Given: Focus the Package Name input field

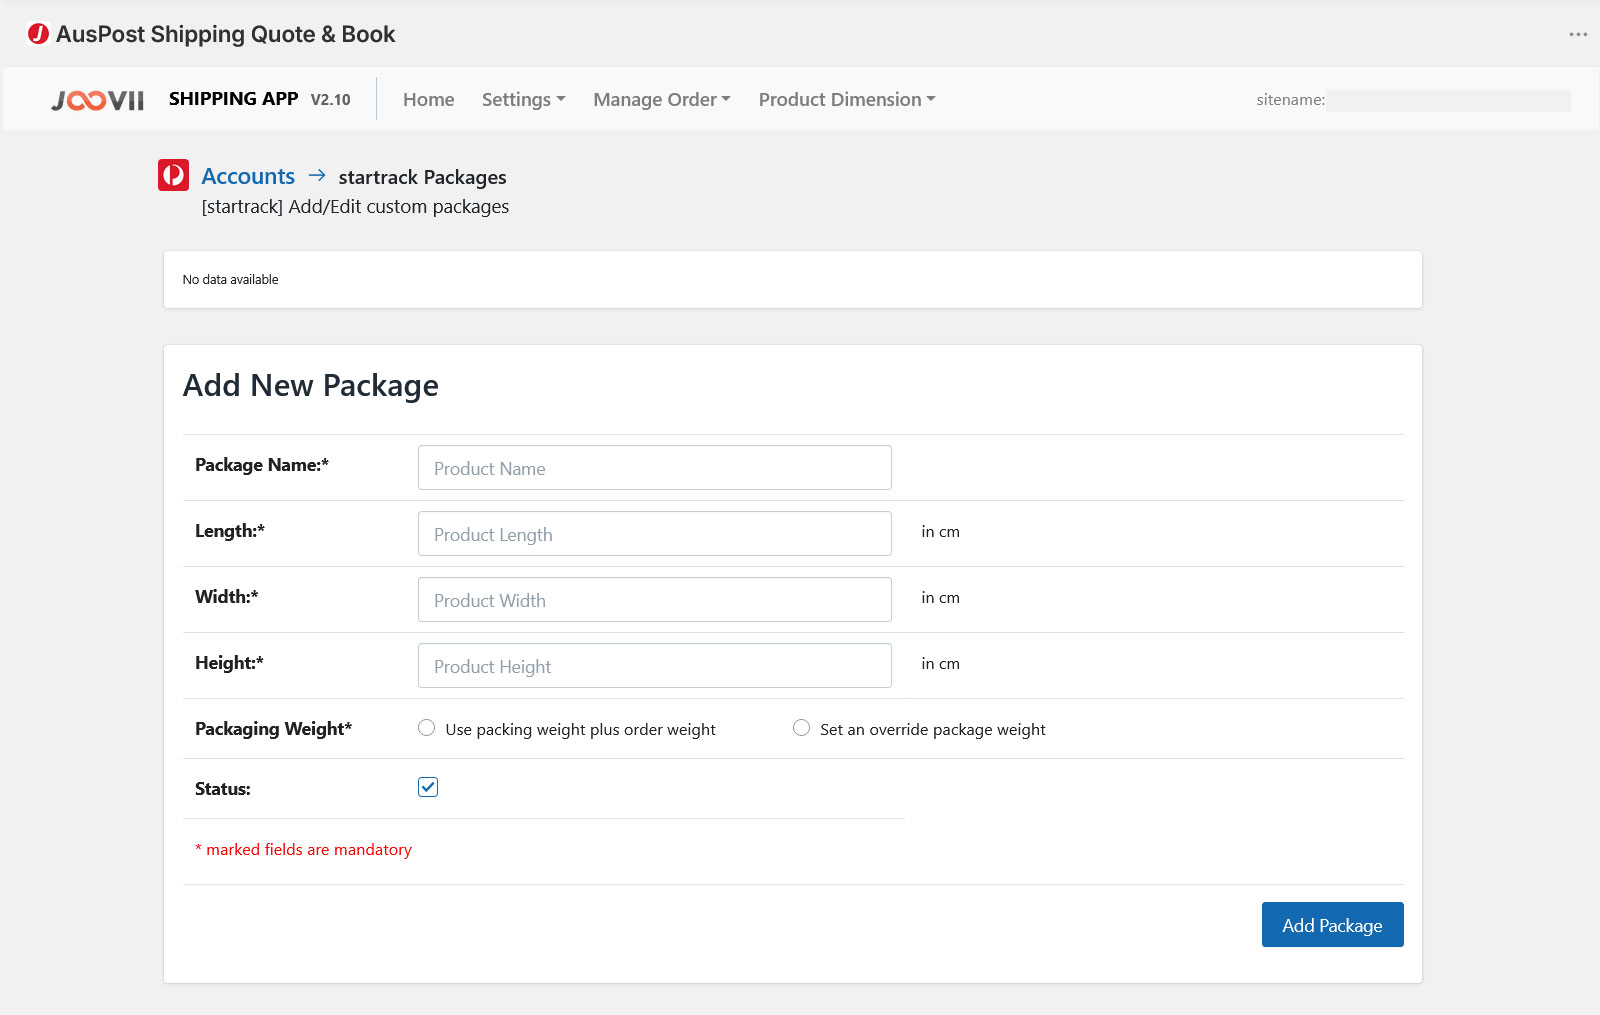Looking at the screenshot, I should (x=654, y=468).
